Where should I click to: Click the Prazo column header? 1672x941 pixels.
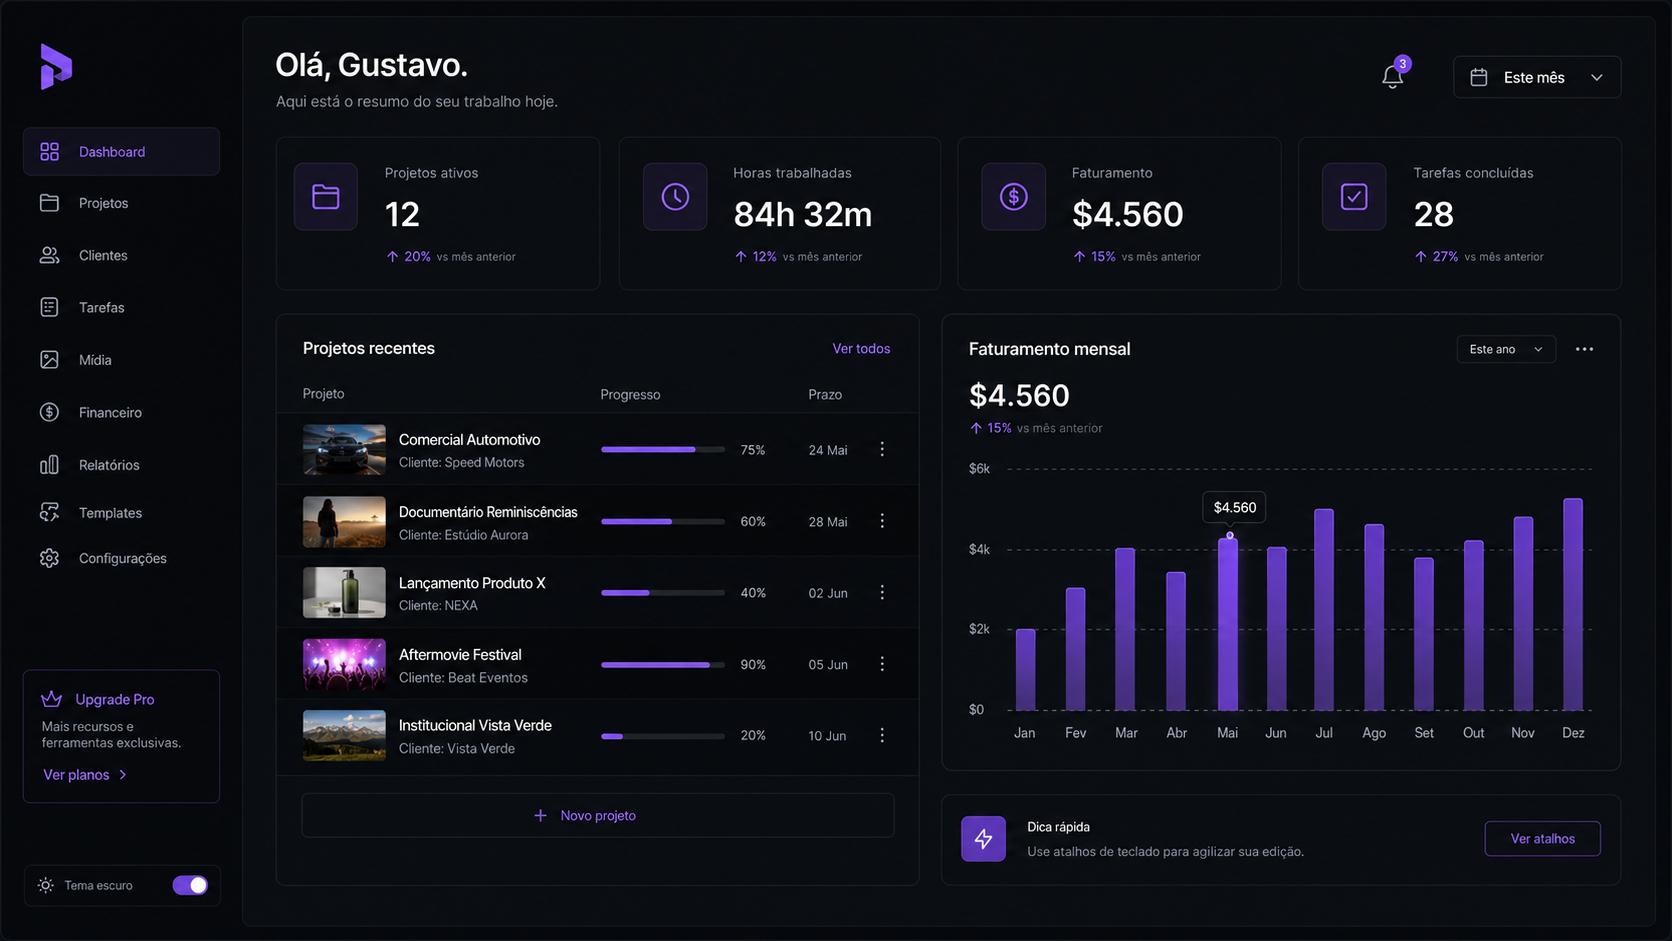click(825, 394)
